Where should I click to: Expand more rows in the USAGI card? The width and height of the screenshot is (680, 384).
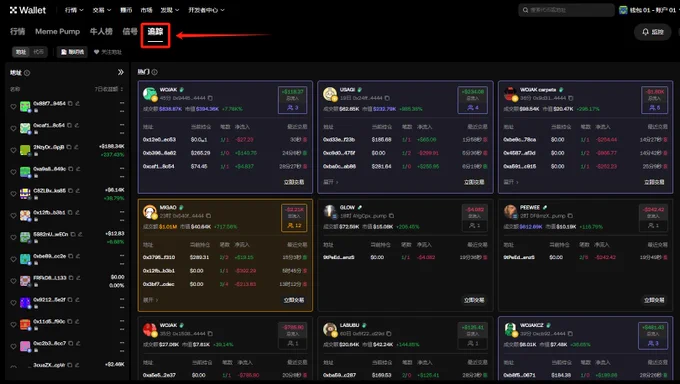point(330,182)
